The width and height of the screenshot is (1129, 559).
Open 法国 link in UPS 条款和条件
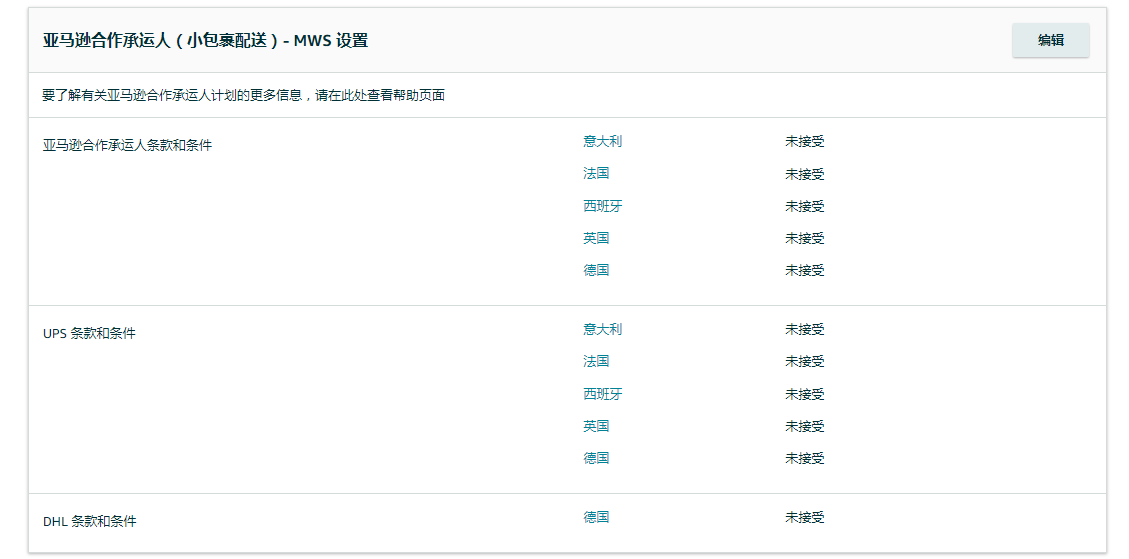click(596, 361)
